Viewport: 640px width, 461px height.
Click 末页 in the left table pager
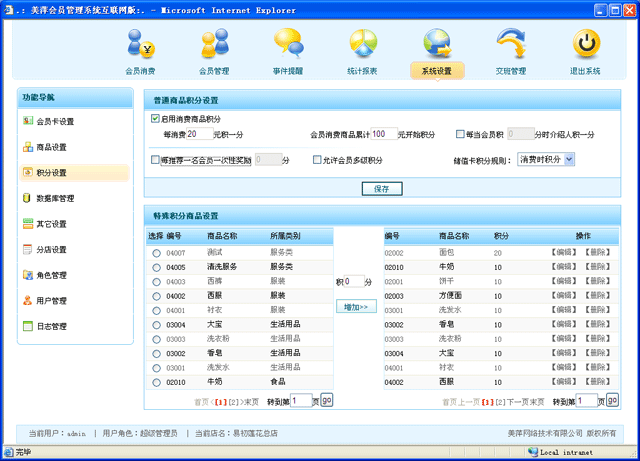coord(251,402)
